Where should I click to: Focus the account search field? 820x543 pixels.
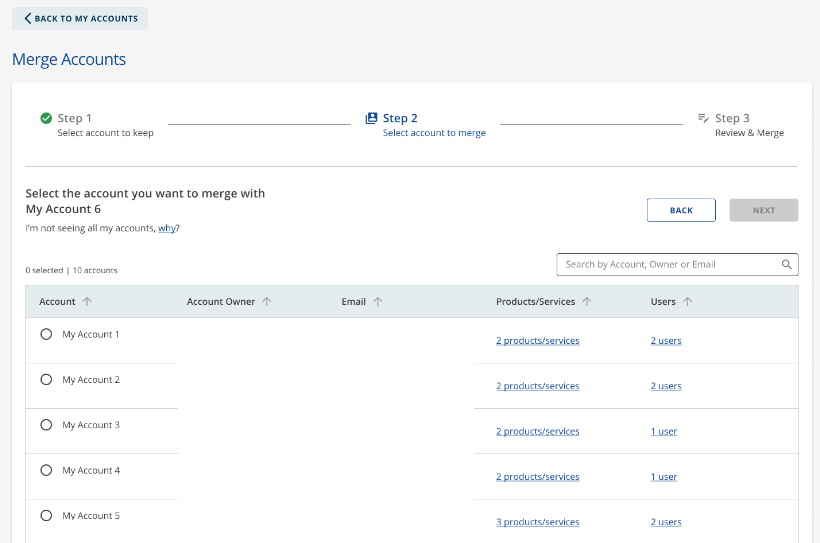click(x=668, y=265)
